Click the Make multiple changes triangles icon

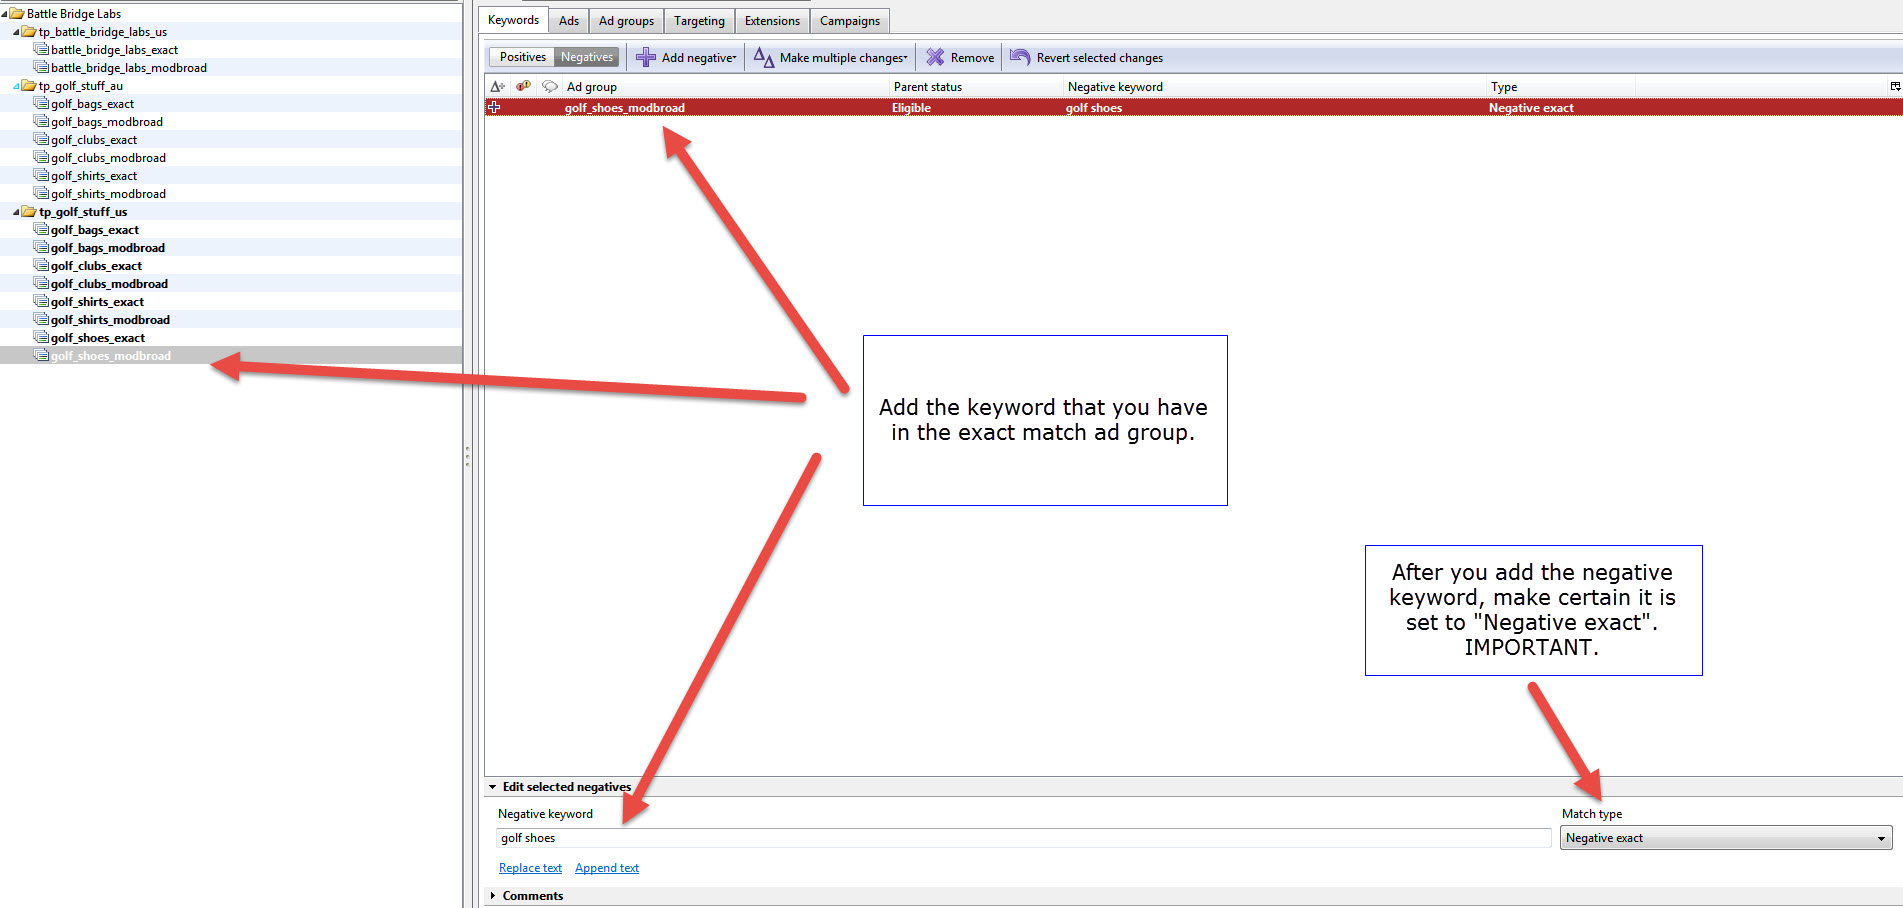pos(764,58)
